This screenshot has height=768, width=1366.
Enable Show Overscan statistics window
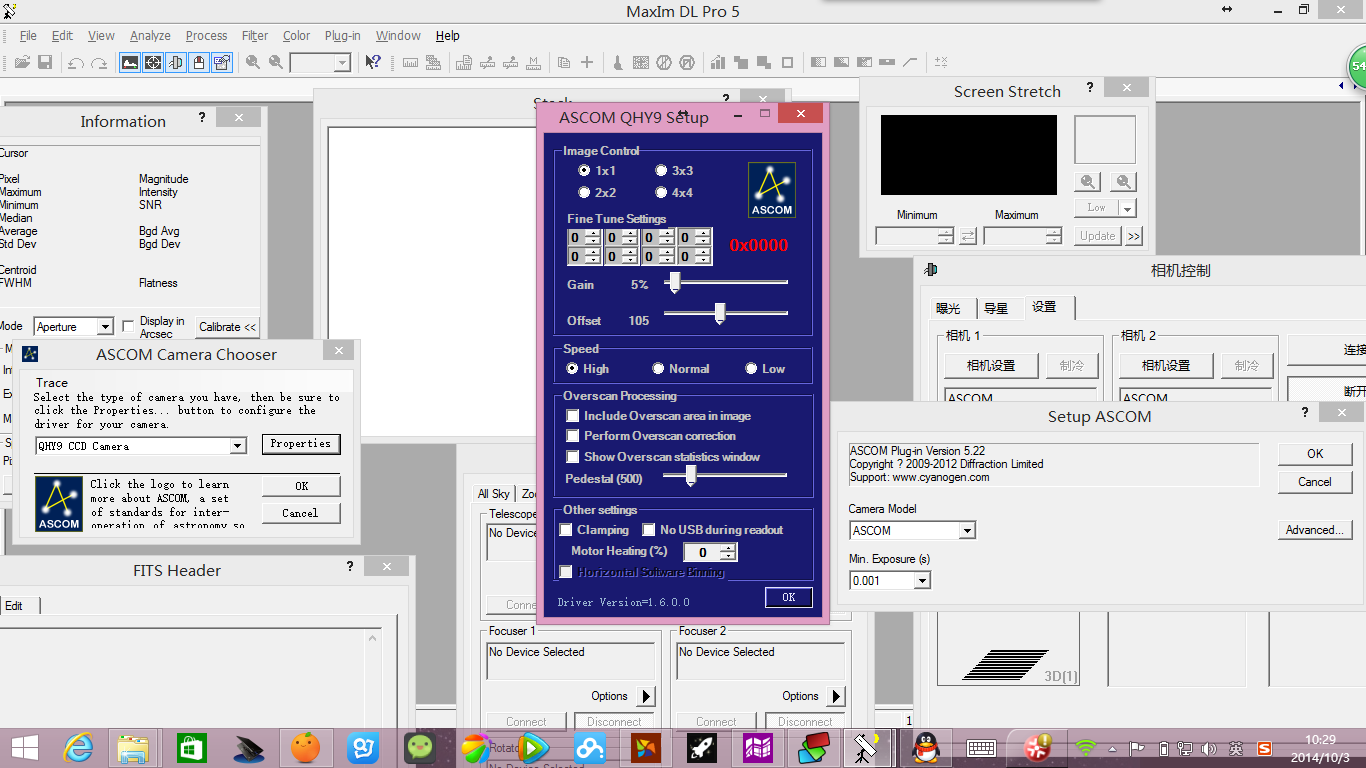click(x=573, y=457)
